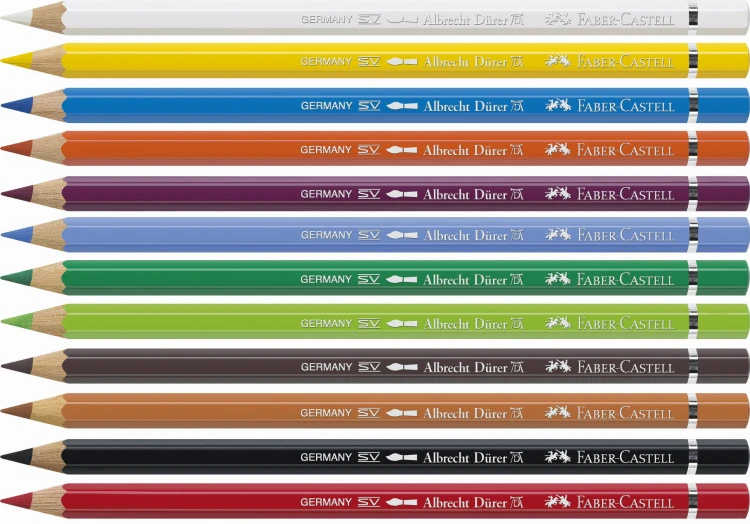Viewport: 750px width, 524px height.
Task: Click the jousting knights logo on the orange pencil
Action: coord(558,150)
